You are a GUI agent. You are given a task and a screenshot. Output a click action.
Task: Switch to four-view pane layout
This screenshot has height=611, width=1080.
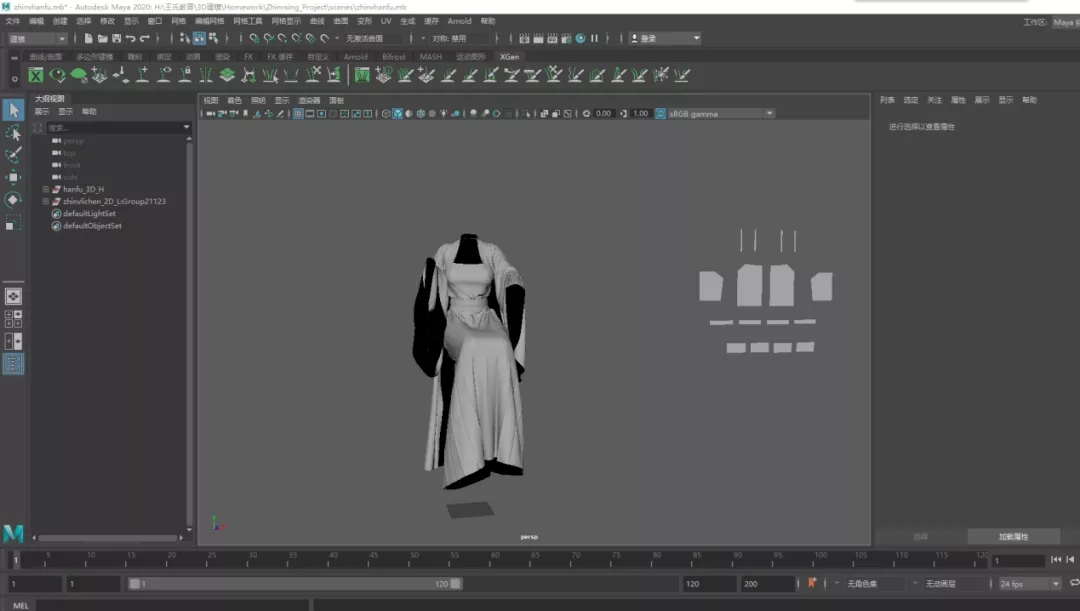[13, 319]
